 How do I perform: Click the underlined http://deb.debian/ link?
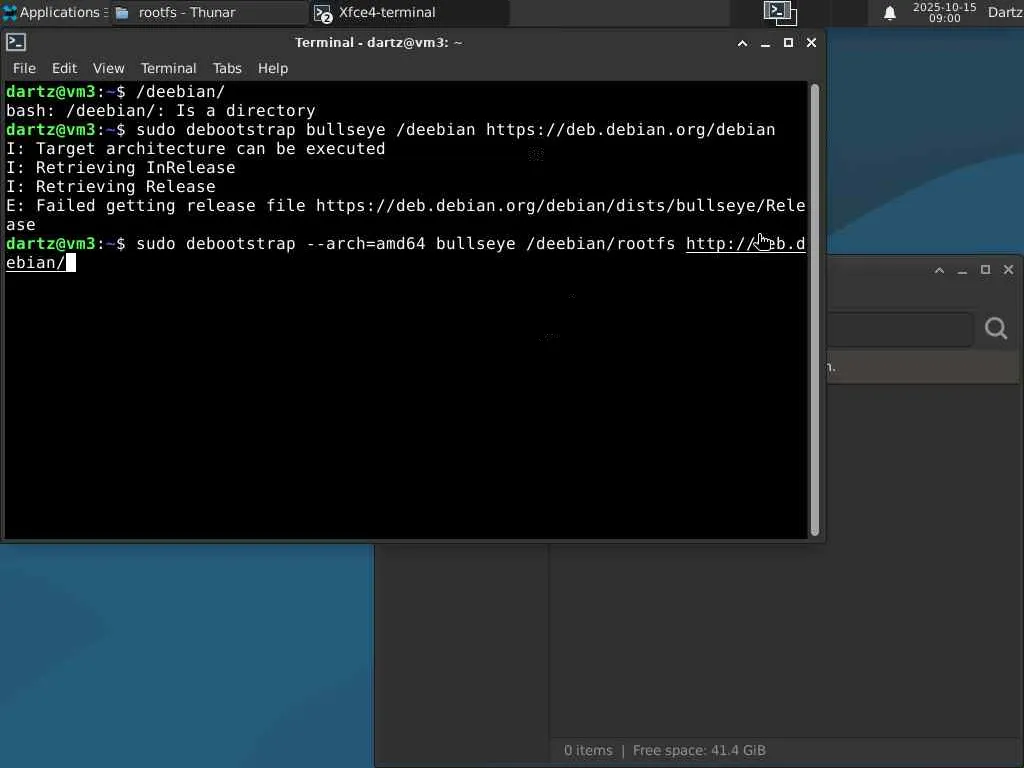click(x=745, y=244)
